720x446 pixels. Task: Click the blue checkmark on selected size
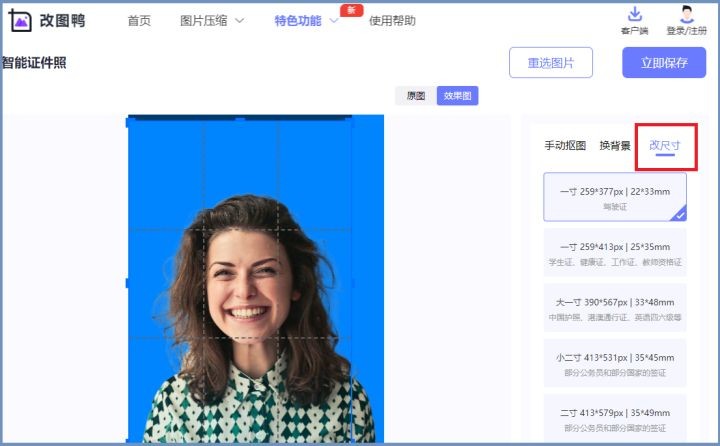[x=679, y=213]
